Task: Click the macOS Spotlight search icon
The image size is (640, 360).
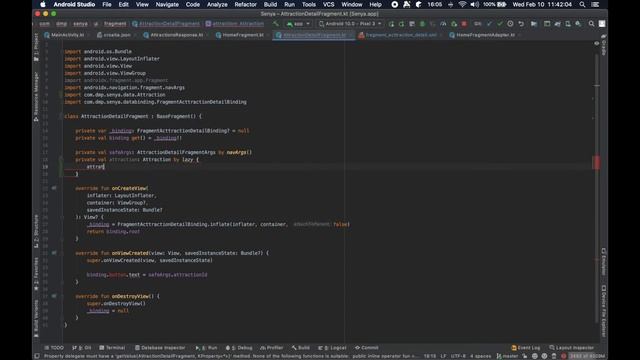Action: pyautogui.click(x=582, y=4)
